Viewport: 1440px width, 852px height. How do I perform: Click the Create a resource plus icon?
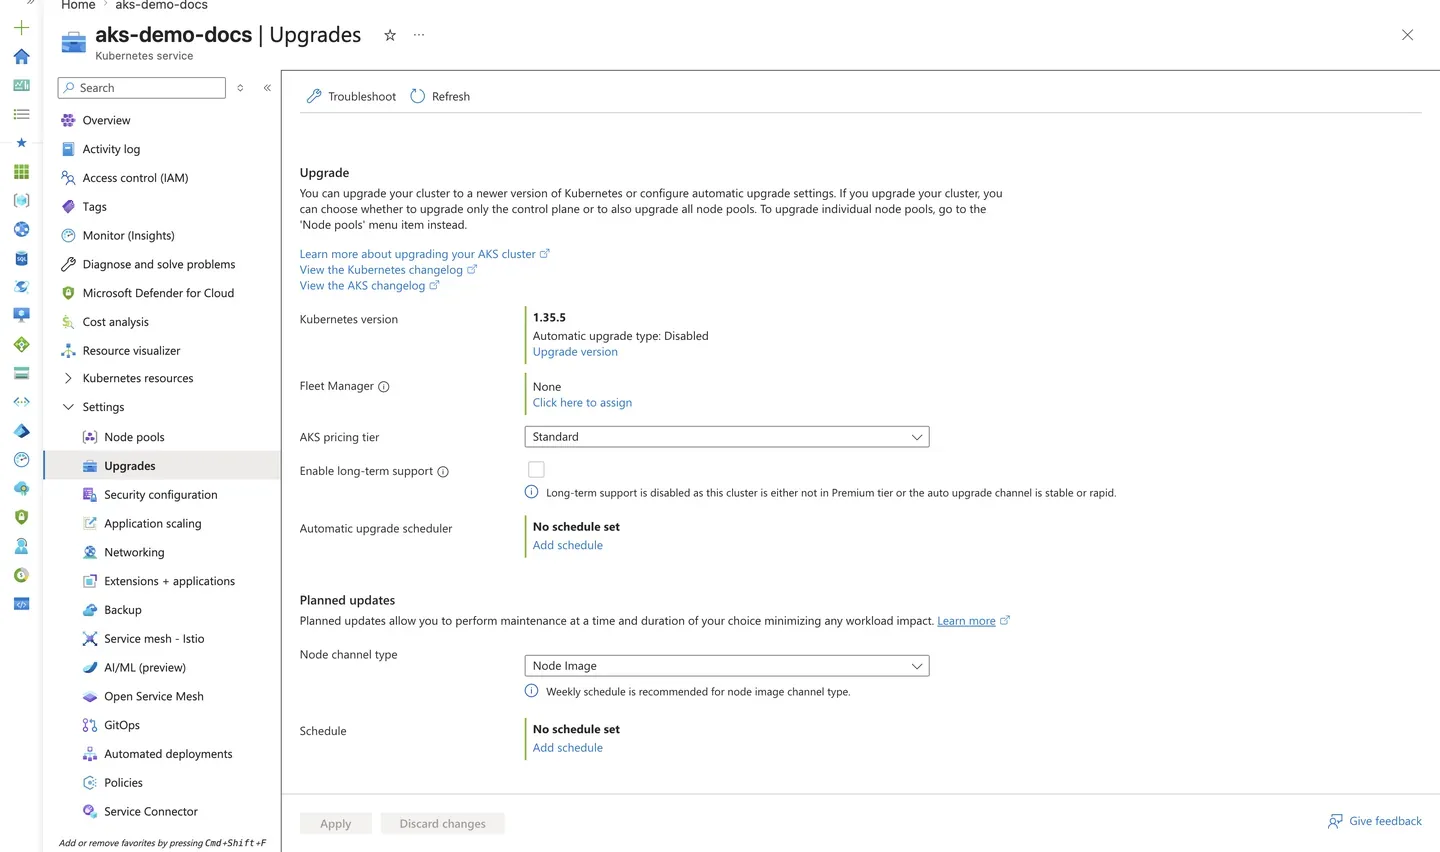pyautogui.click(x=21, y=27)
